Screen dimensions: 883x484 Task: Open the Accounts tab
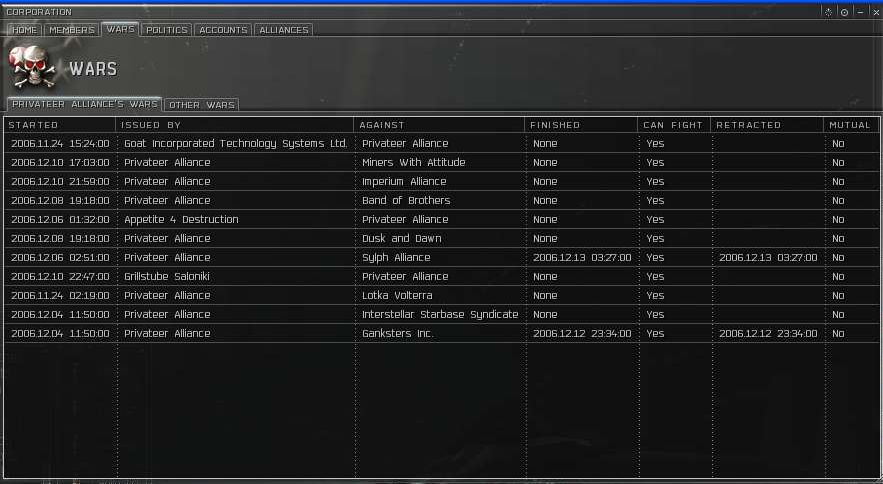223,30
